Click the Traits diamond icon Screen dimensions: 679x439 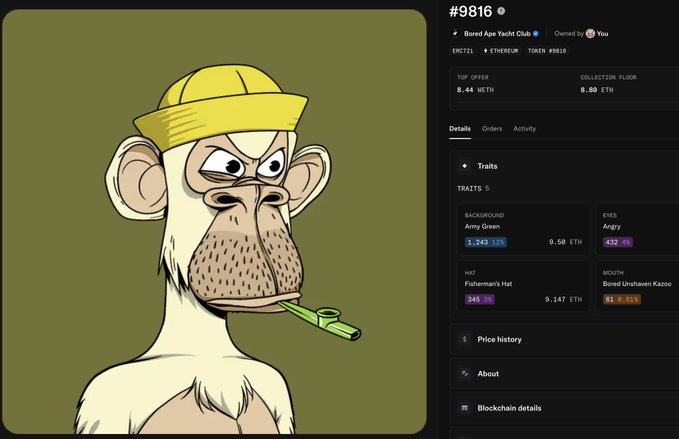(465, 166)
